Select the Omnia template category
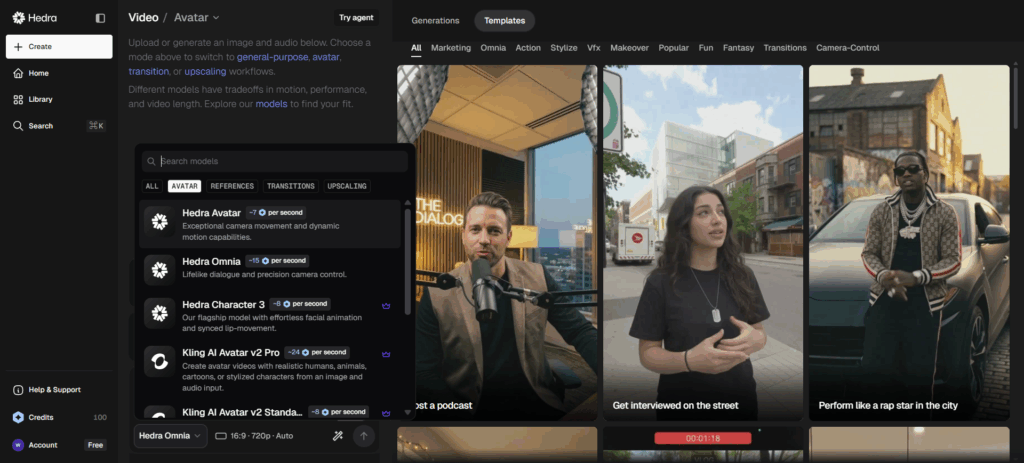 tap(493, 48)
